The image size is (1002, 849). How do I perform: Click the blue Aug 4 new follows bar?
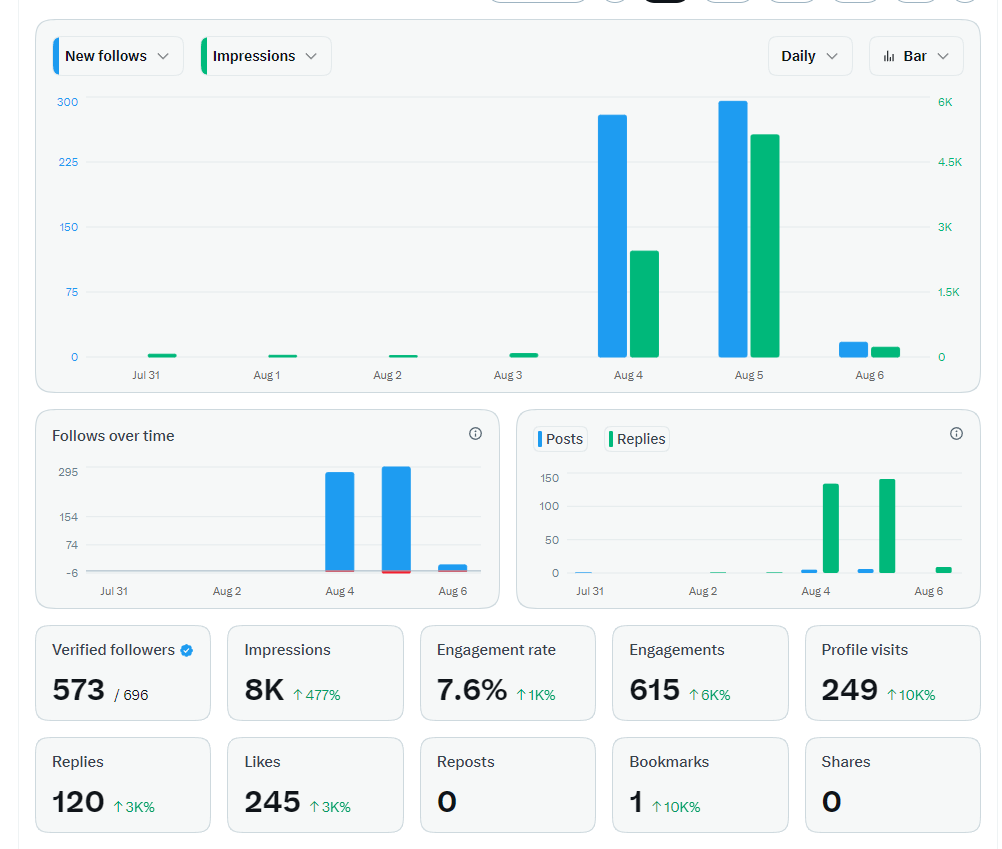(612, 236)
